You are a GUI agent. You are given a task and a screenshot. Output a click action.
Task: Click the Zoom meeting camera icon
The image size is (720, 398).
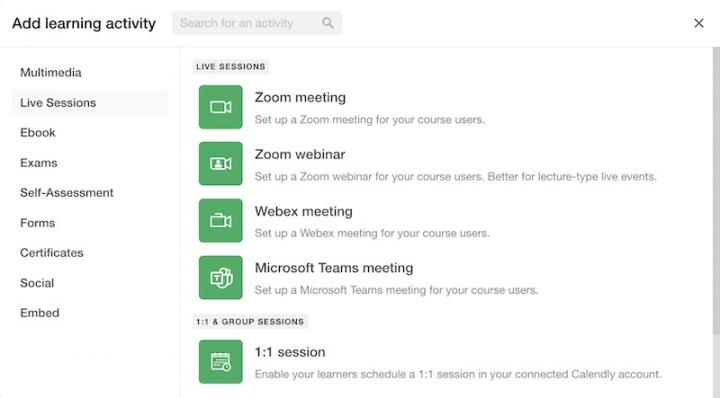pos(220,107)
